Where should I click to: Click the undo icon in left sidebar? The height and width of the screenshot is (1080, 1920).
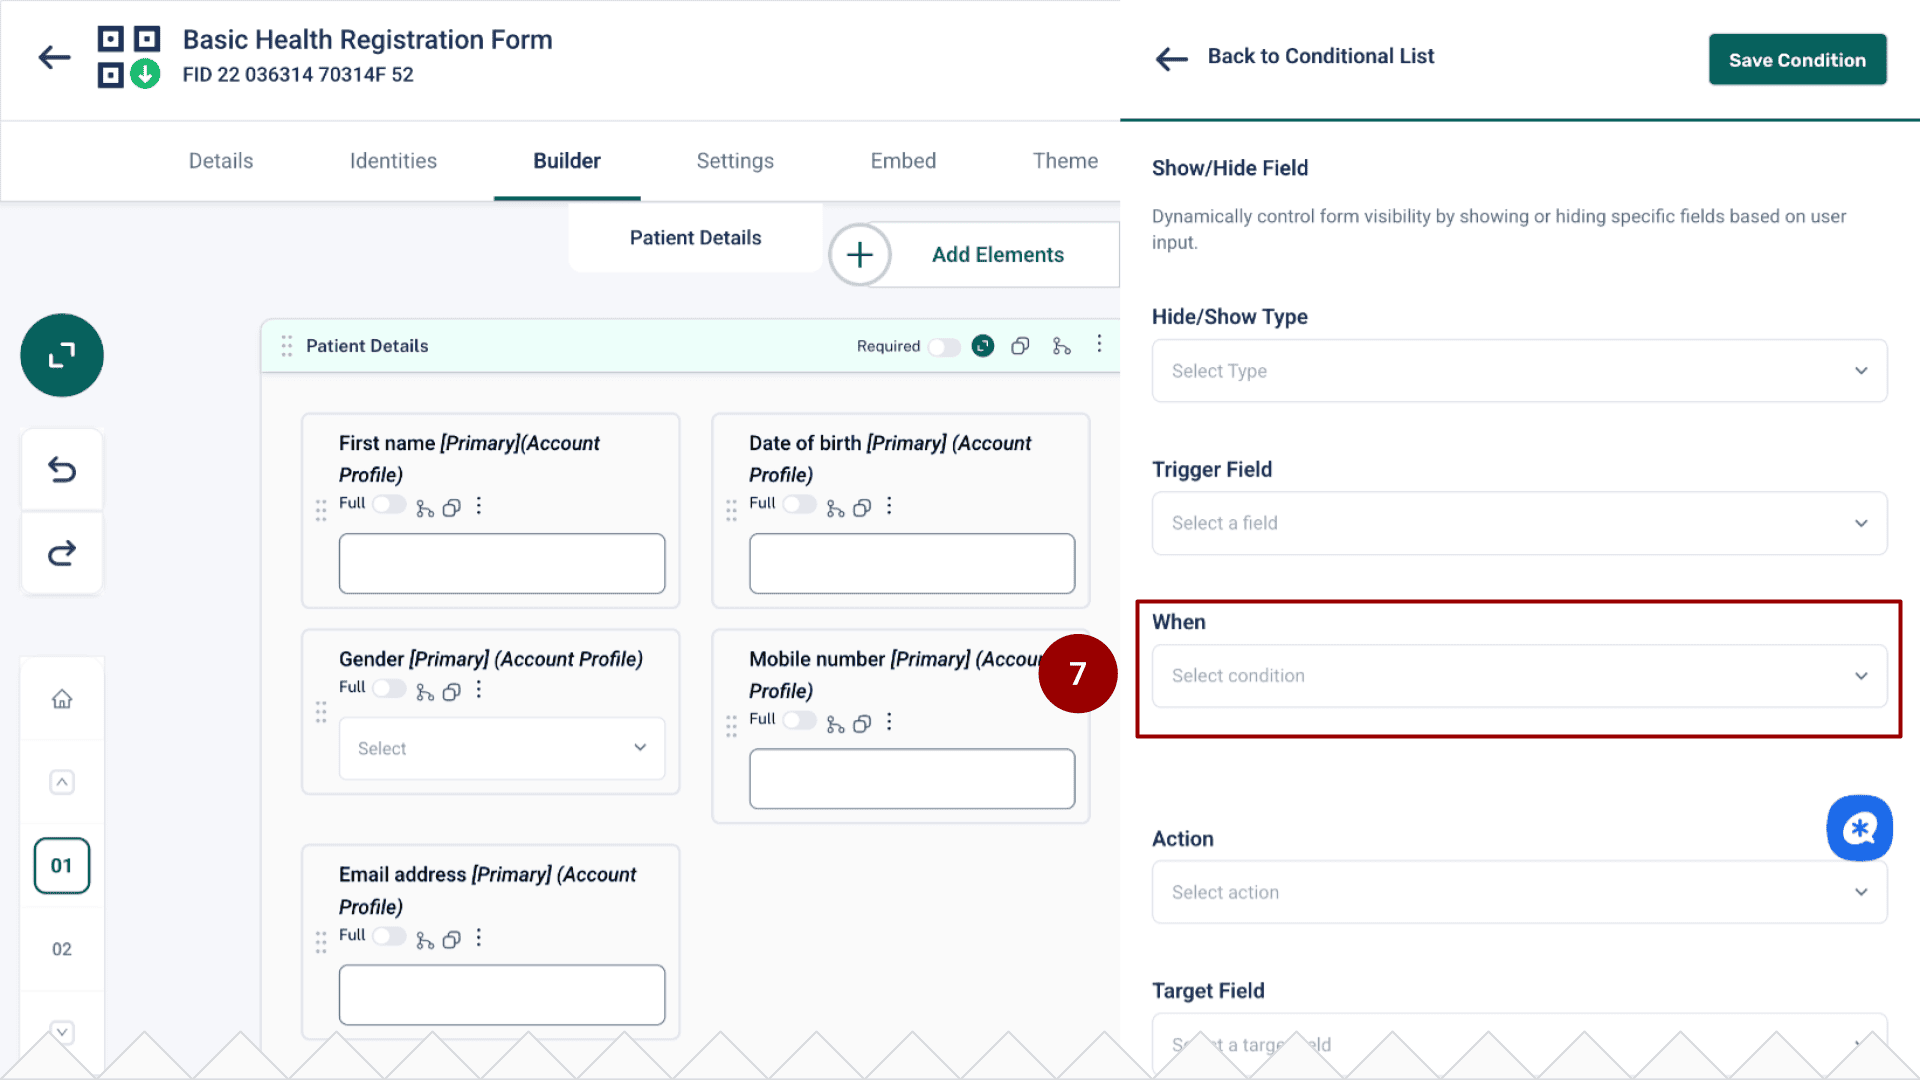click(61, 468)
